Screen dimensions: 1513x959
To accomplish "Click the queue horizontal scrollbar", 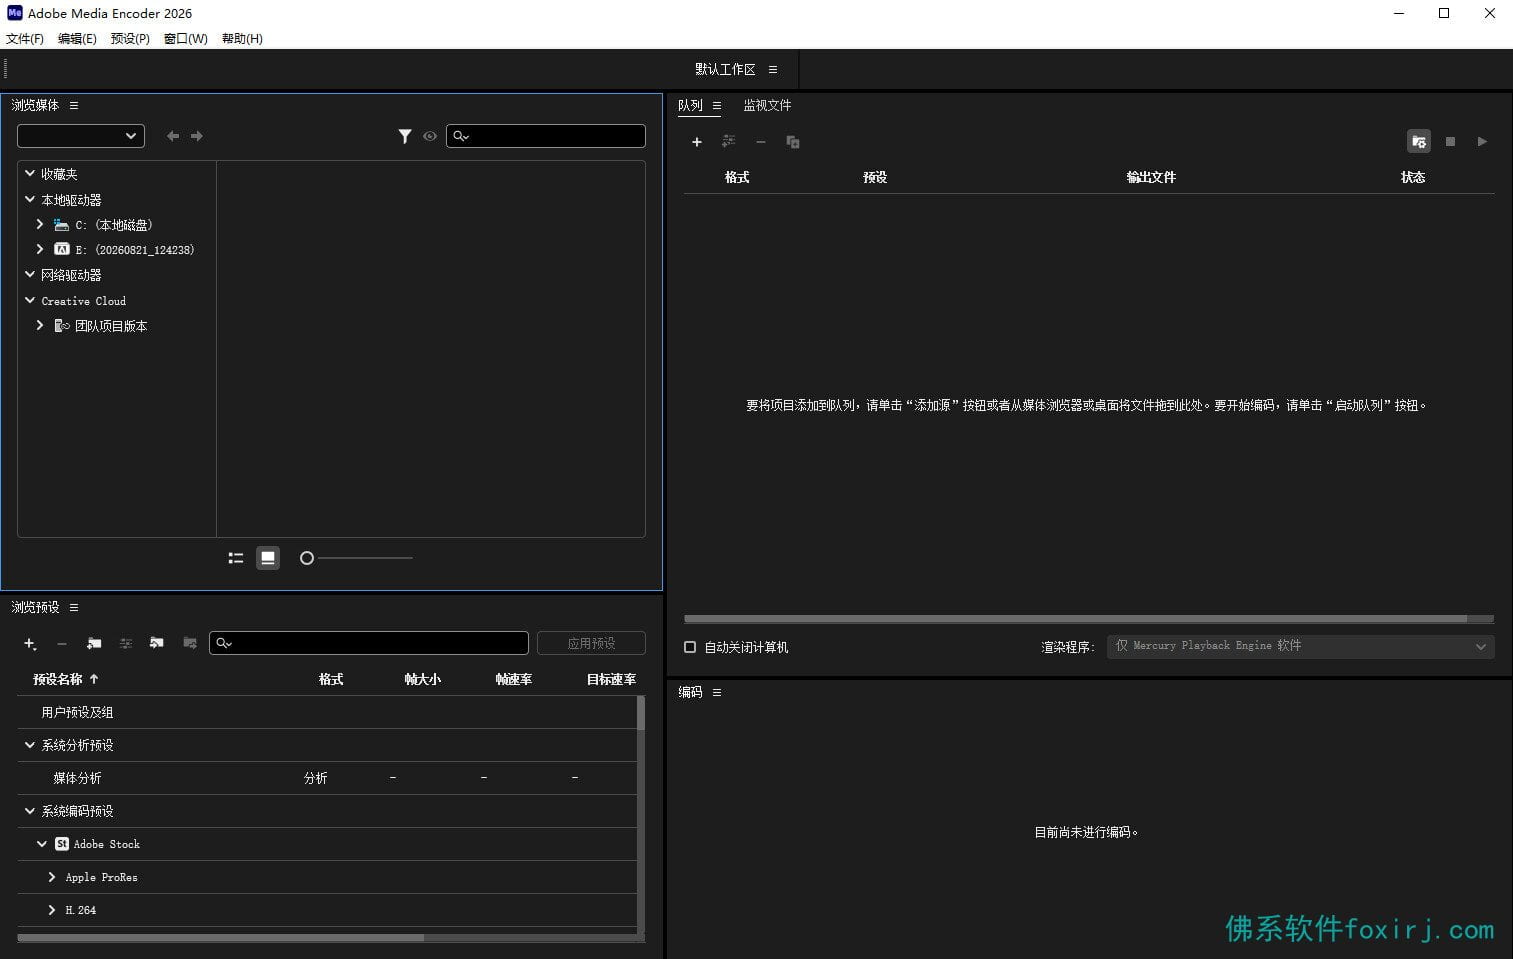I will 1075,619.
